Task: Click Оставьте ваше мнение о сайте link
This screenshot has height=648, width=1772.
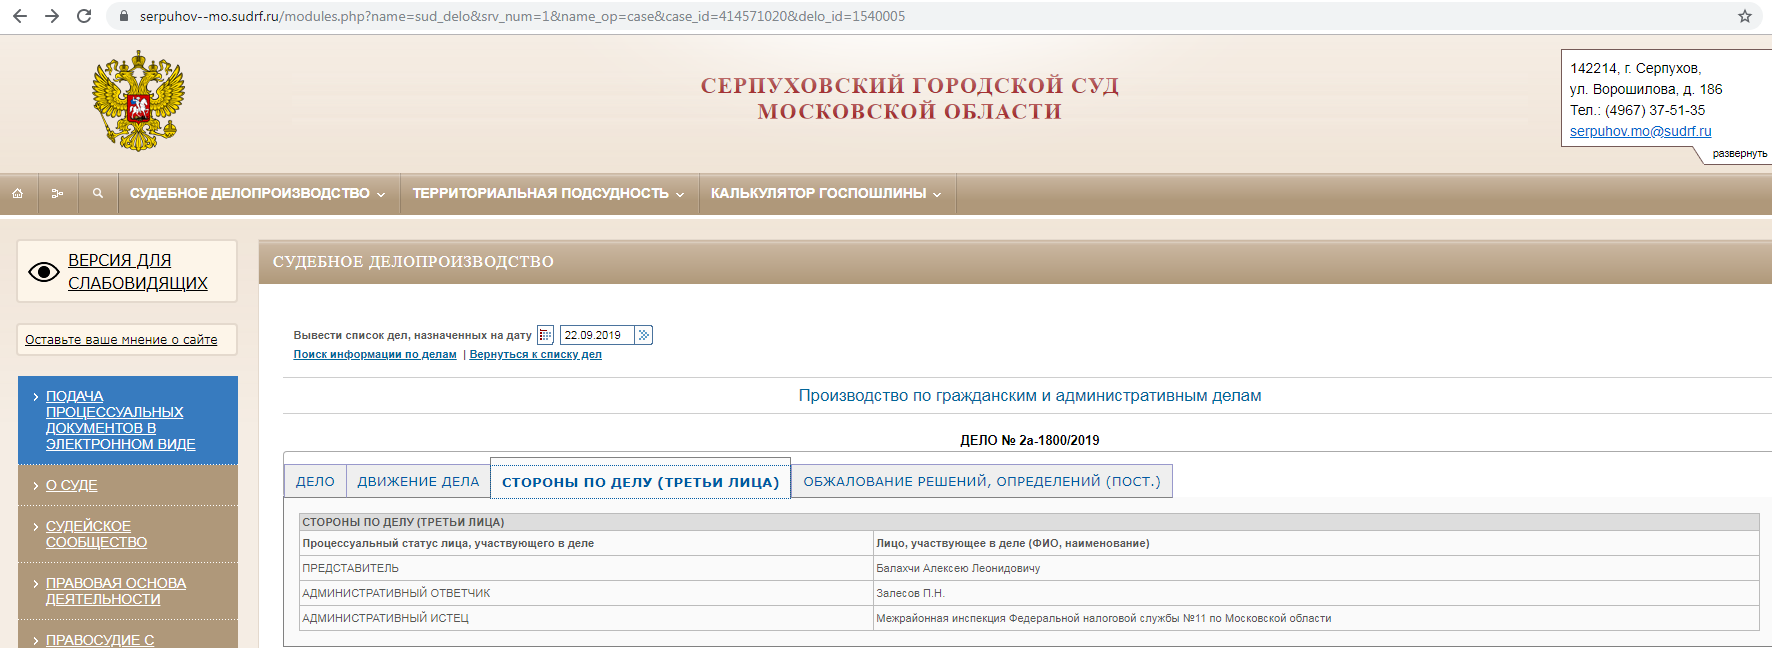Action: pos(121,340)
